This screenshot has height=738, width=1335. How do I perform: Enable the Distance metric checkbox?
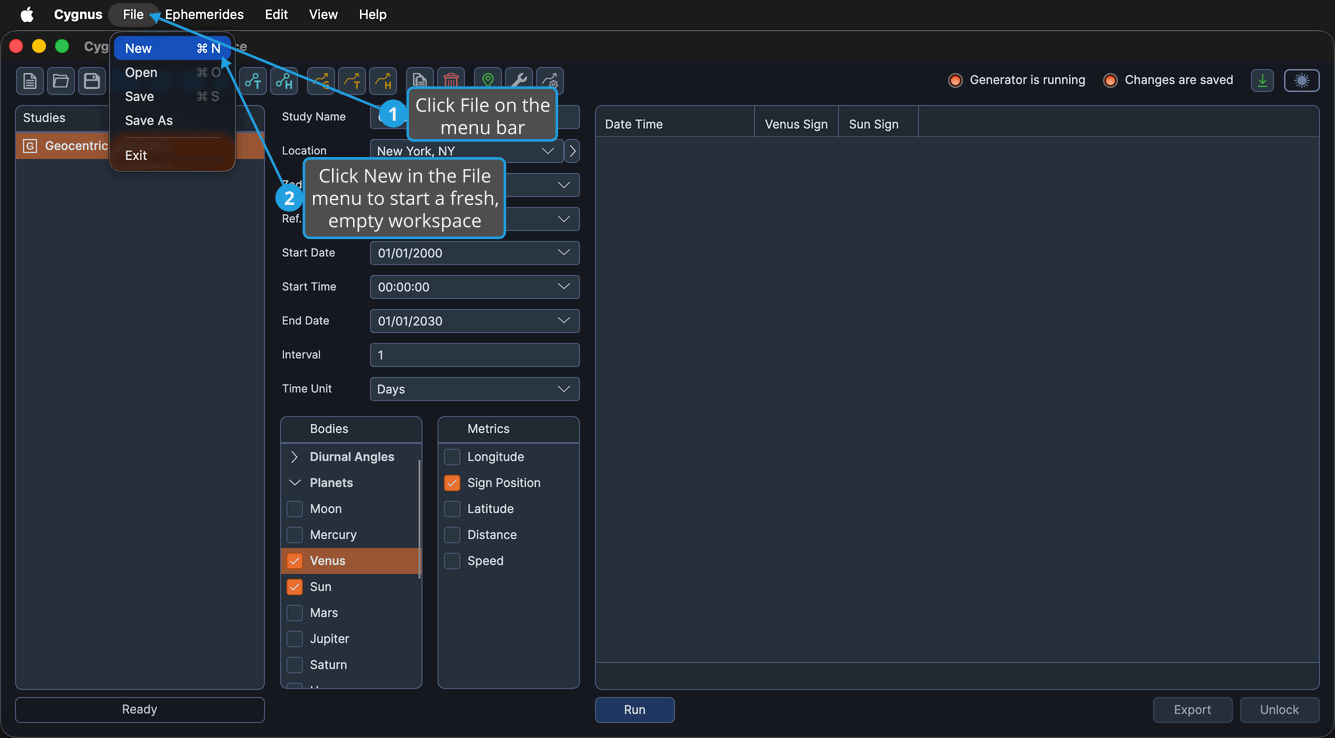pos(452,535)
